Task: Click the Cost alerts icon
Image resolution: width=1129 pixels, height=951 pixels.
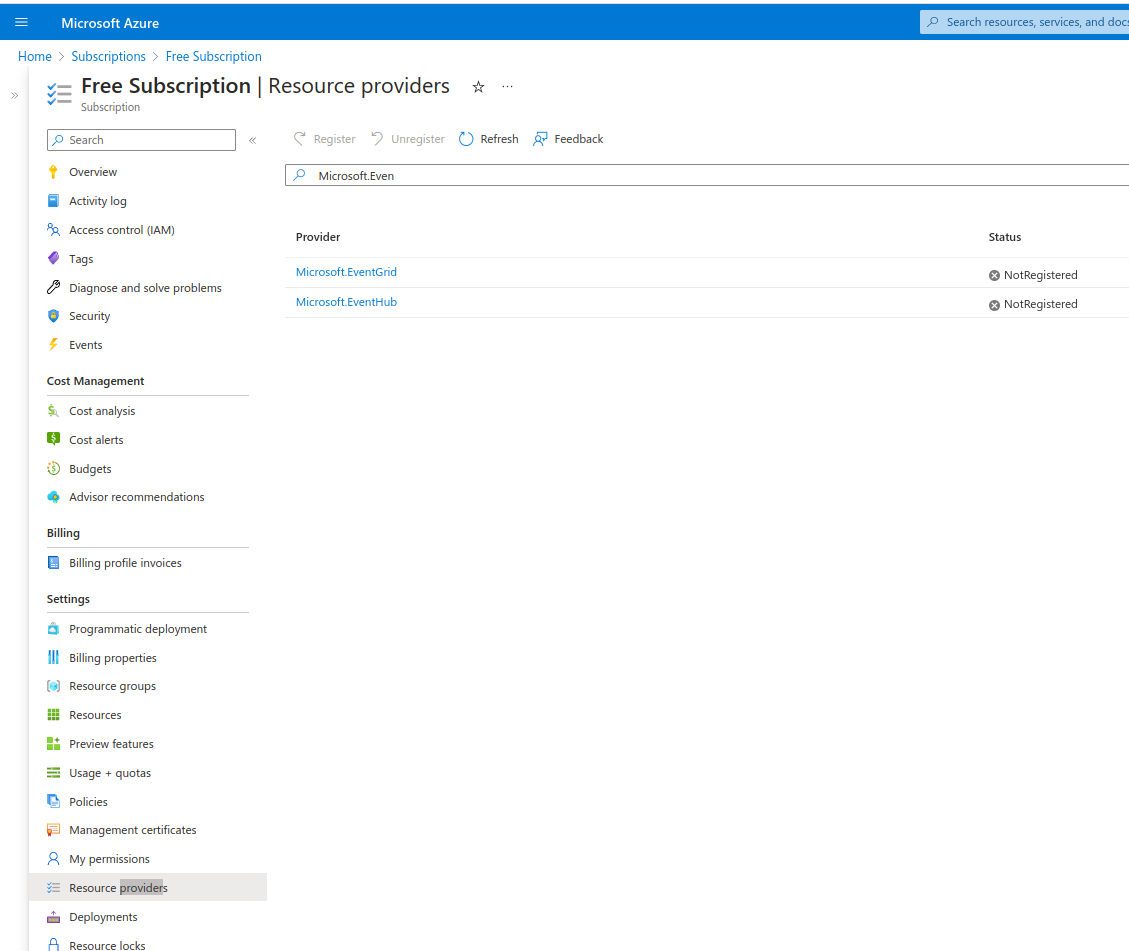Action: coord(53,439)
